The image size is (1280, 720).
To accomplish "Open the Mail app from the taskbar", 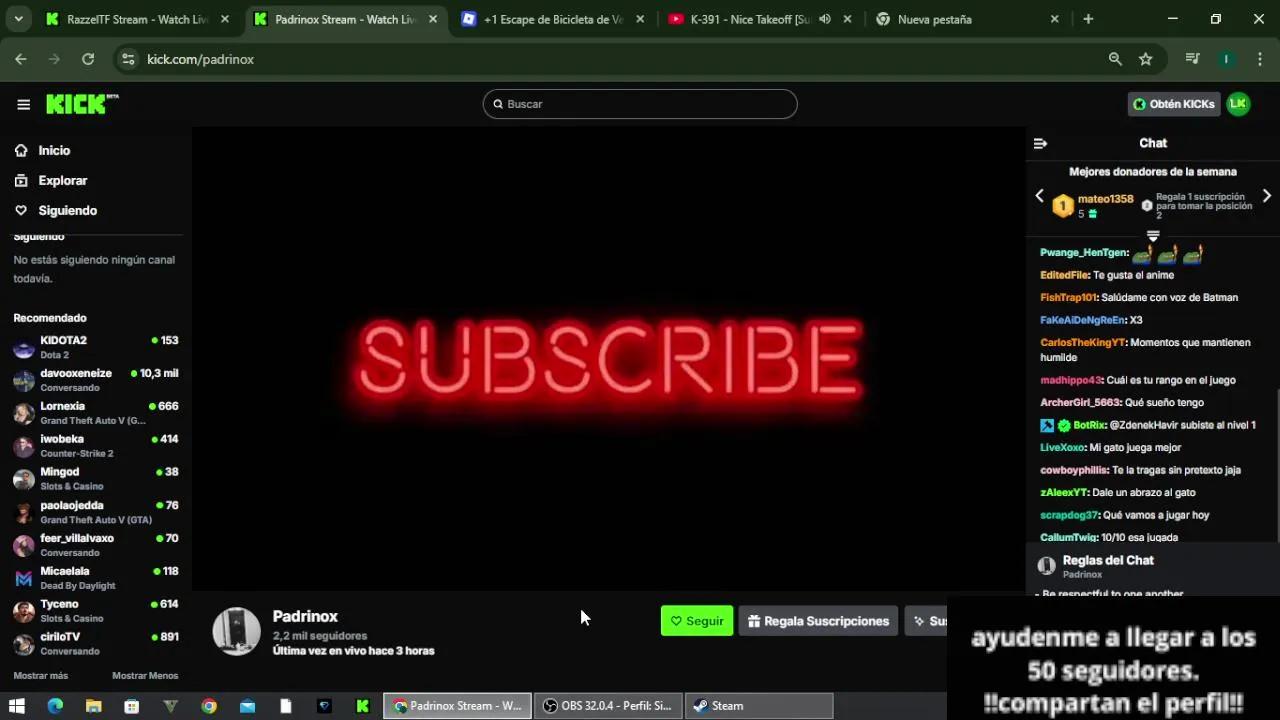I will tap(247, 706).
